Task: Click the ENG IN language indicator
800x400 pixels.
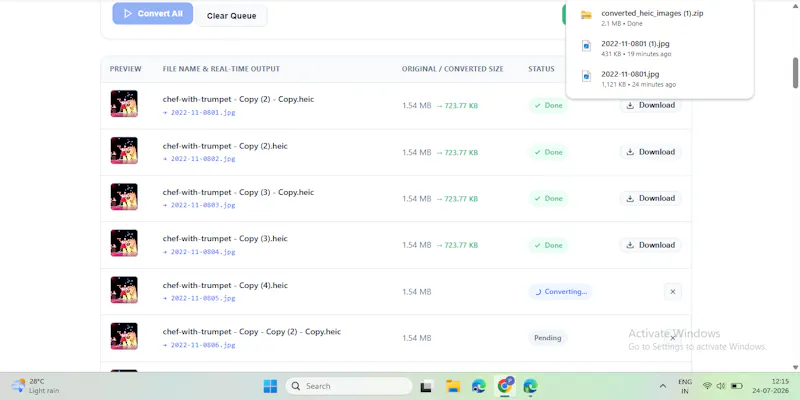Action: (685, 386)
